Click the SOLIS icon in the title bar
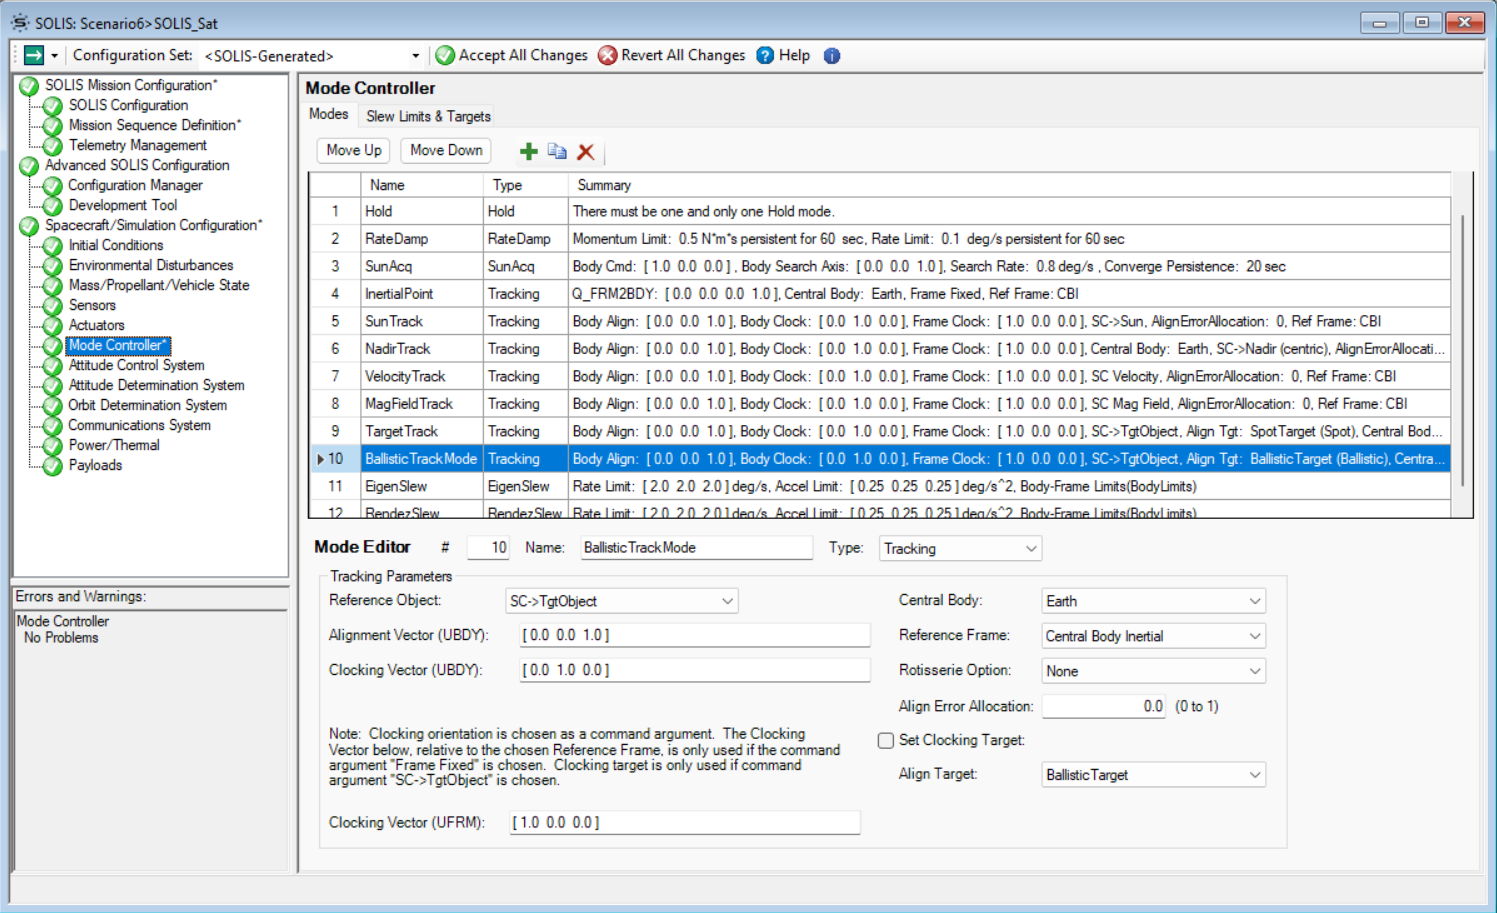This screenshot has height=913, width=1497. pyautogui.click(x=19, y=21)
